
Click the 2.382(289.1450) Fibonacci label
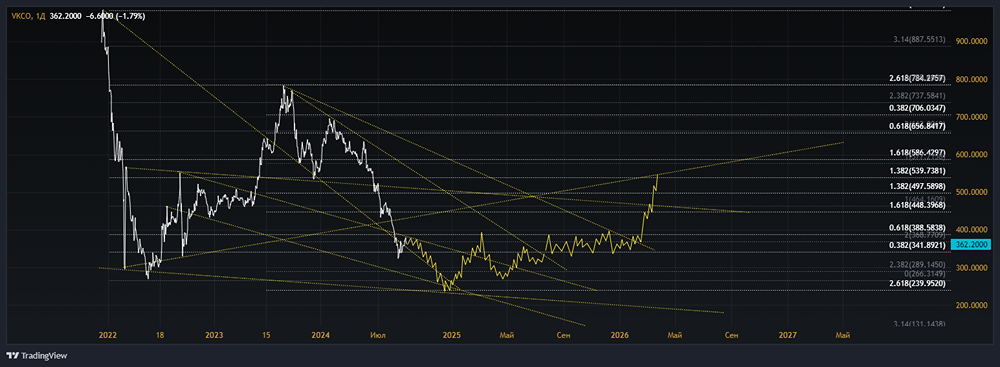(917, 264)
